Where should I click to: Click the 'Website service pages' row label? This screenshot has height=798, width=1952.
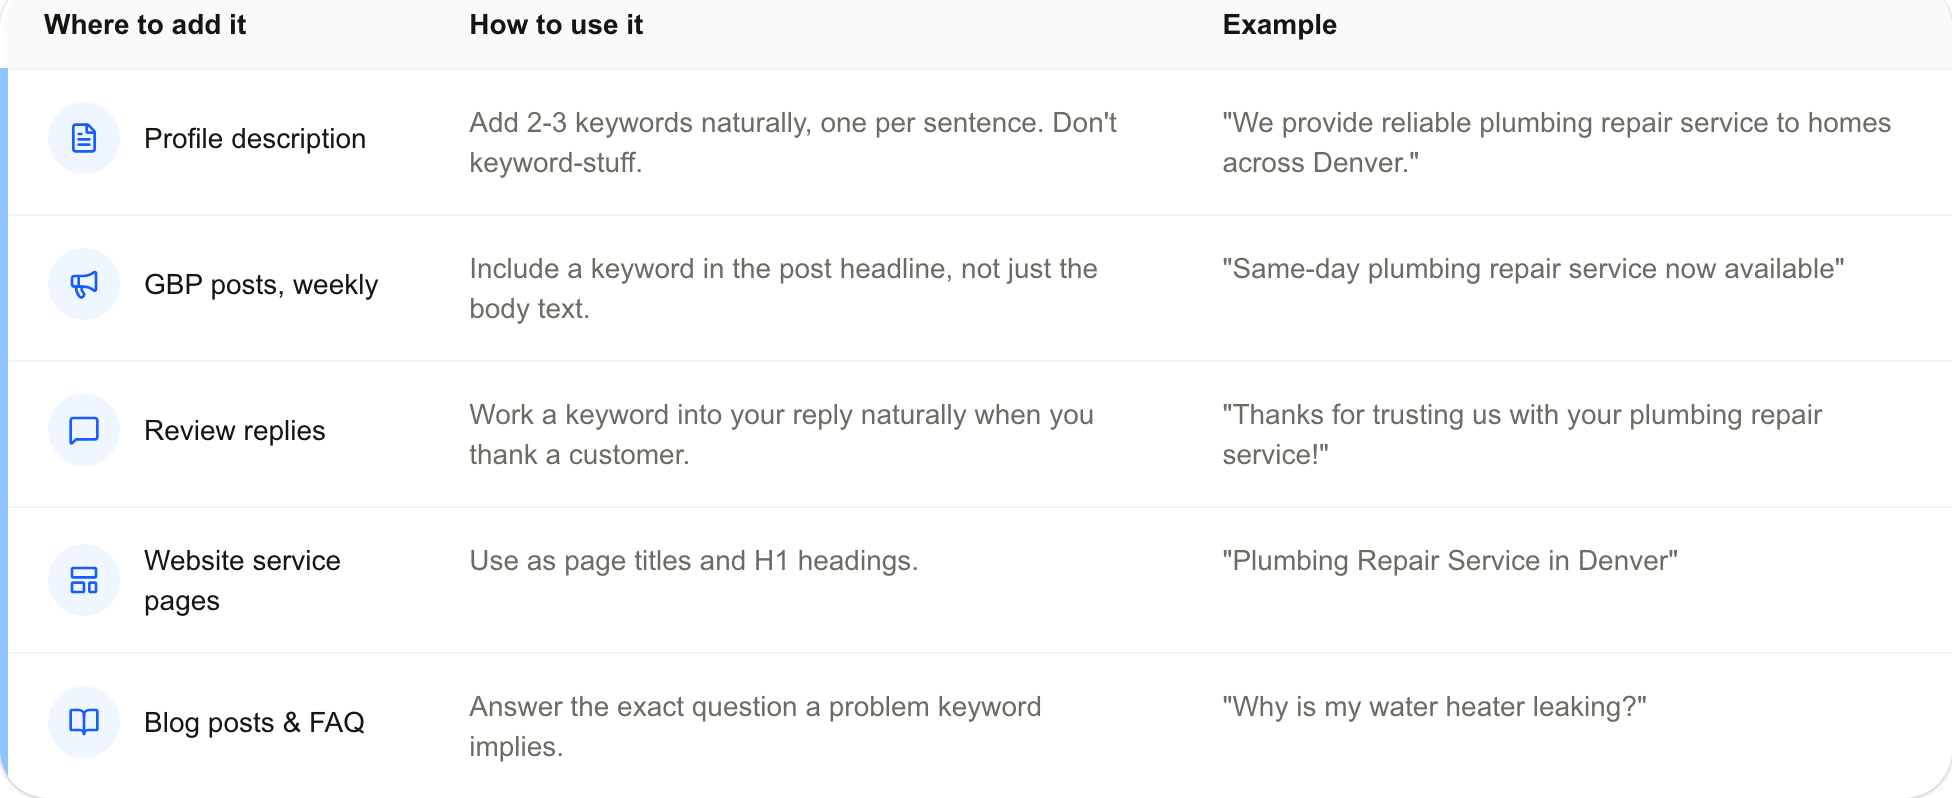pos(242,581)
